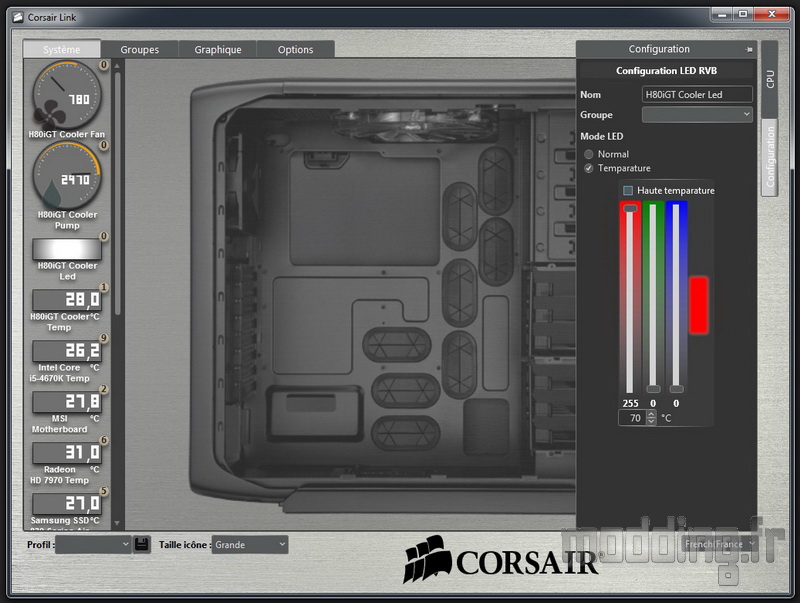Click the Nom field containing H80iGT Cooler Led

697,94
